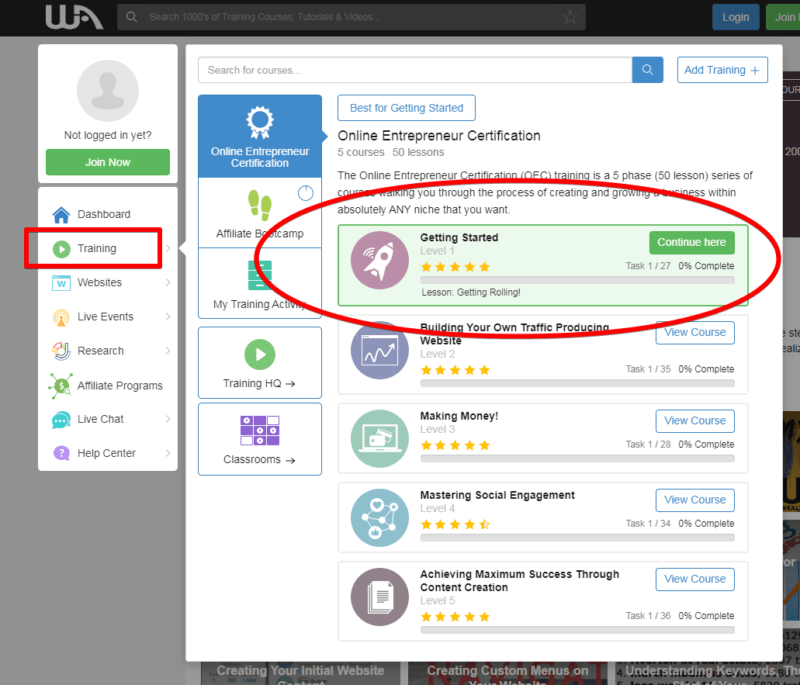Click the Affiliate Programs network icon
This screenshot has height=685, width=800.
(x=61, y=386)
